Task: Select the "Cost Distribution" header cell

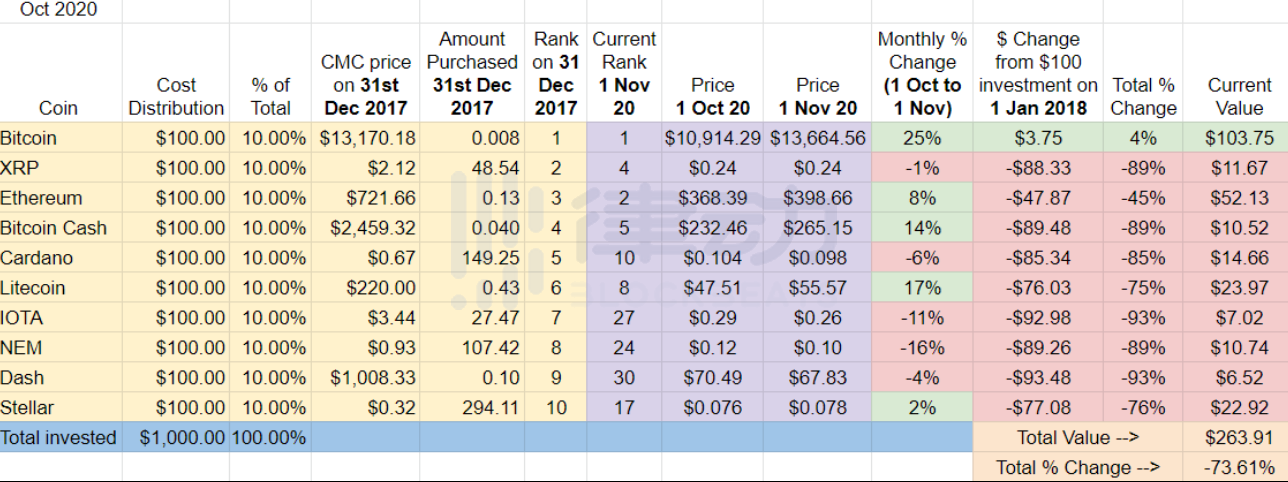Action: (x=176, y=96)
